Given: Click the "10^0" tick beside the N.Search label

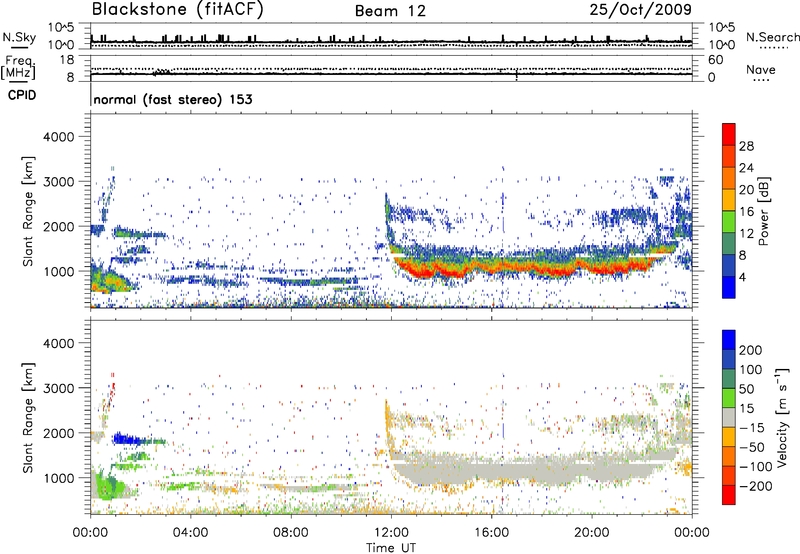Looking at the screenshot, I should (722, 45).
